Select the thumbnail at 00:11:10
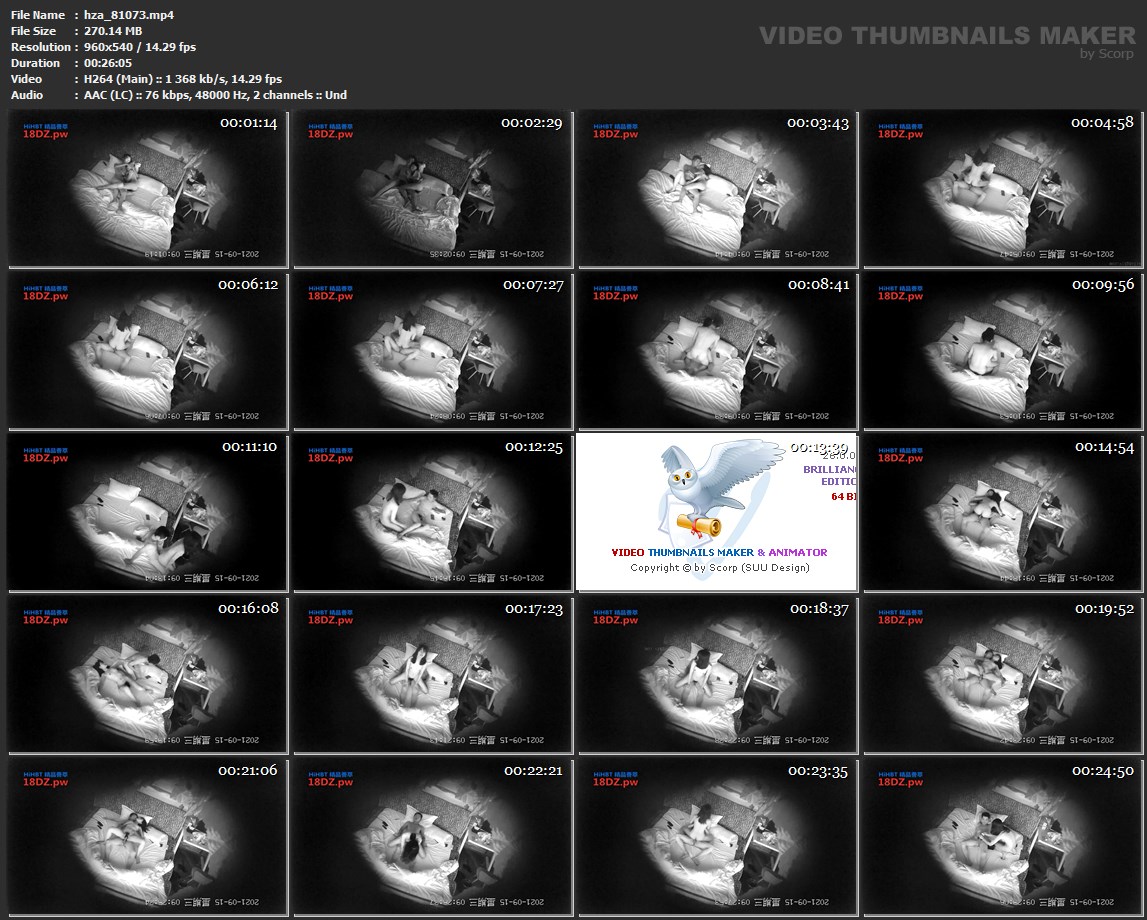 tap(147, 514)
